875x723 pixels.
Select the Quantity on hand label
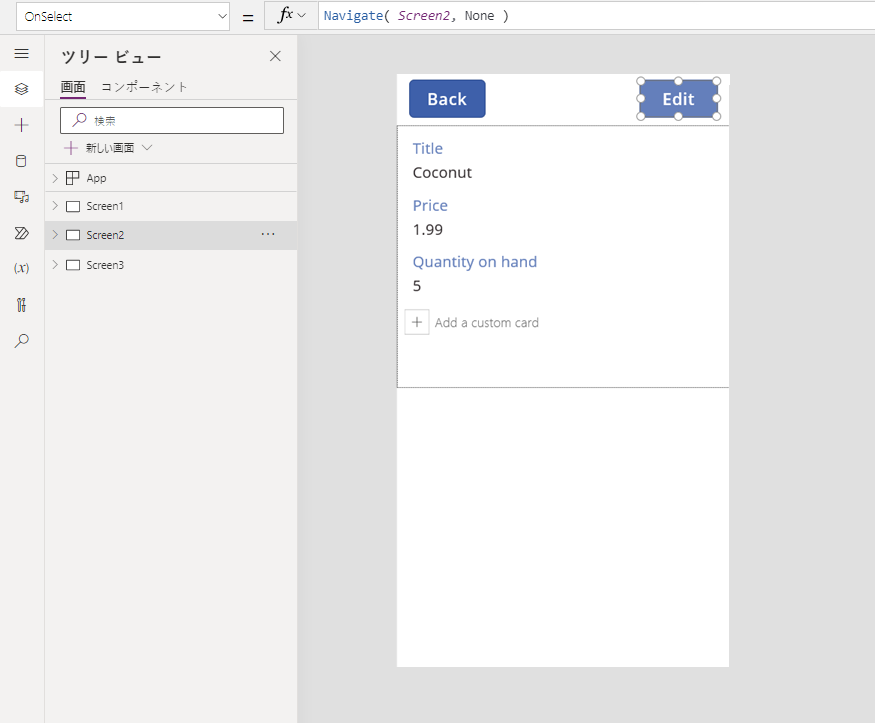pyautogui.click(x=474, y=262)
